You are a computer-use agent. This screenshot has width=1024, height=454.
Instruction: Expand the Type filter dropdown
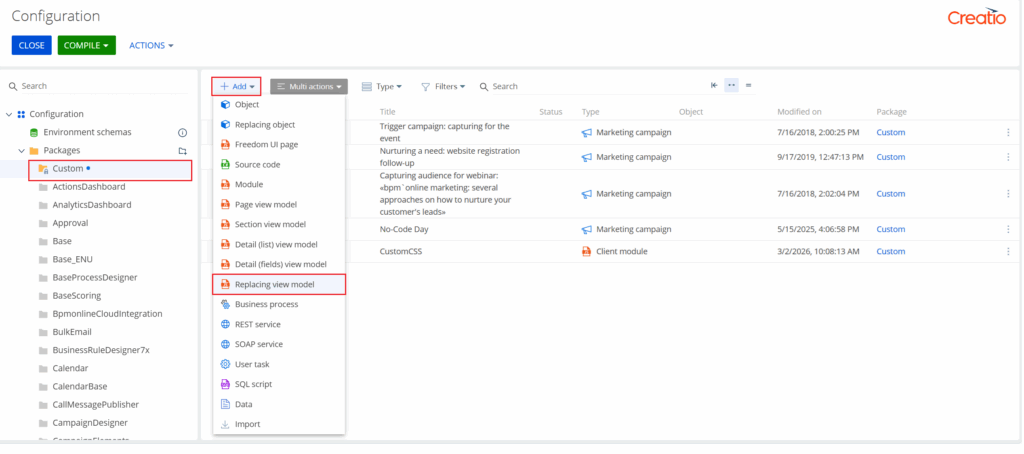(382, 87)
